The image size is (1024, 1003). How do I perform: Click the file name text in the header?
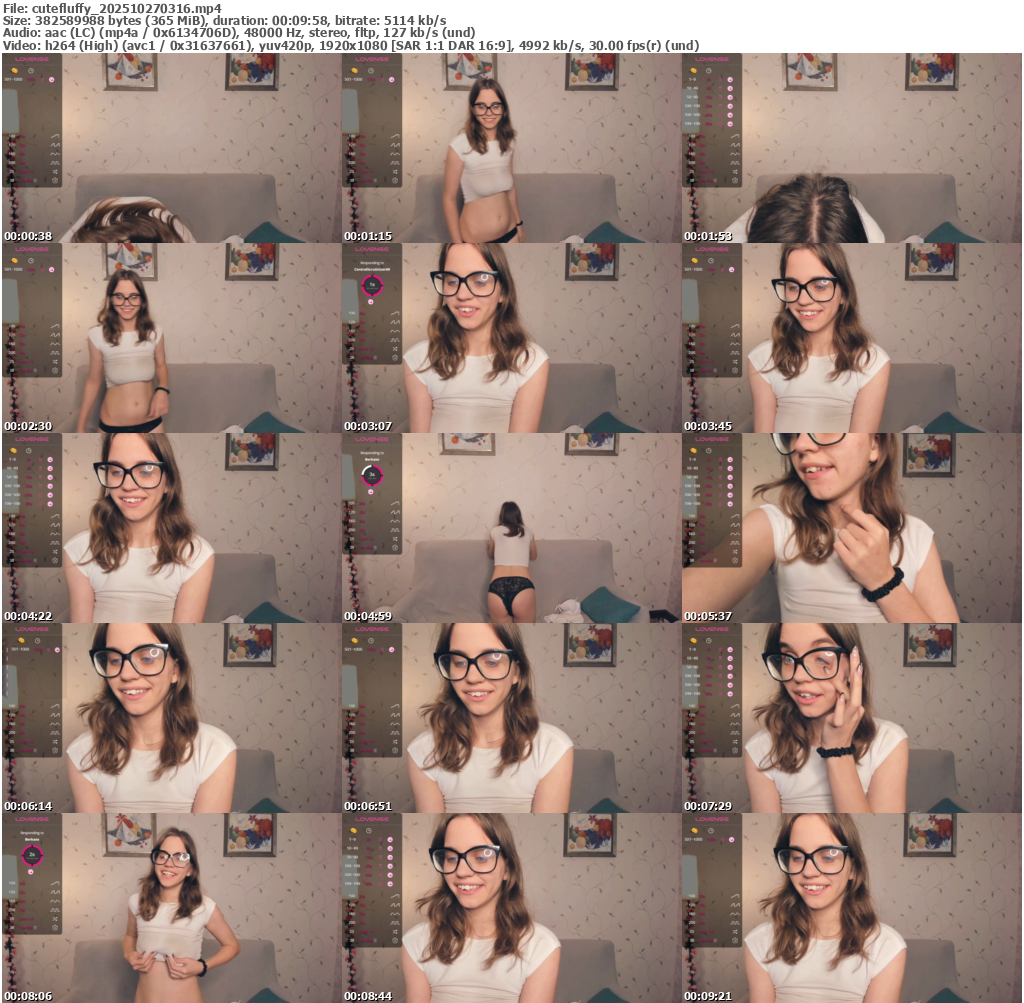pos(112,8)
